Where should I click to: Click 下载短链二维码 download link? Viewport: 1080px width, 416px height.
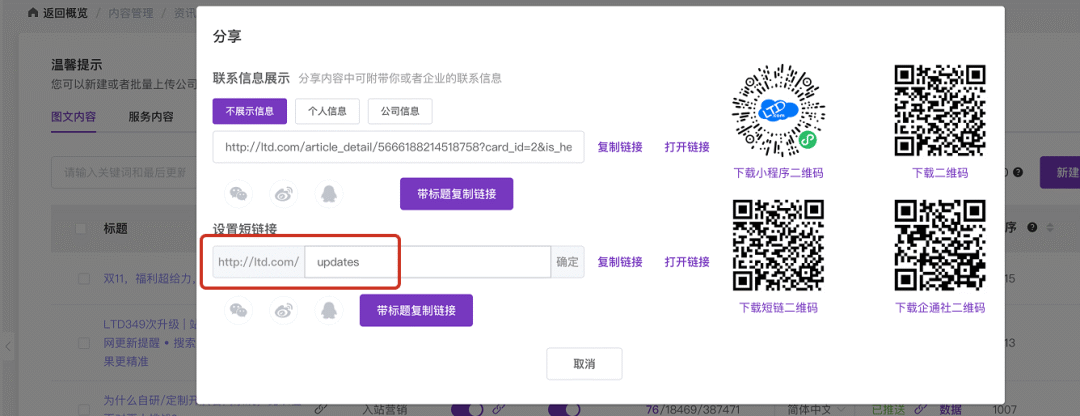(x=778, y=308)
